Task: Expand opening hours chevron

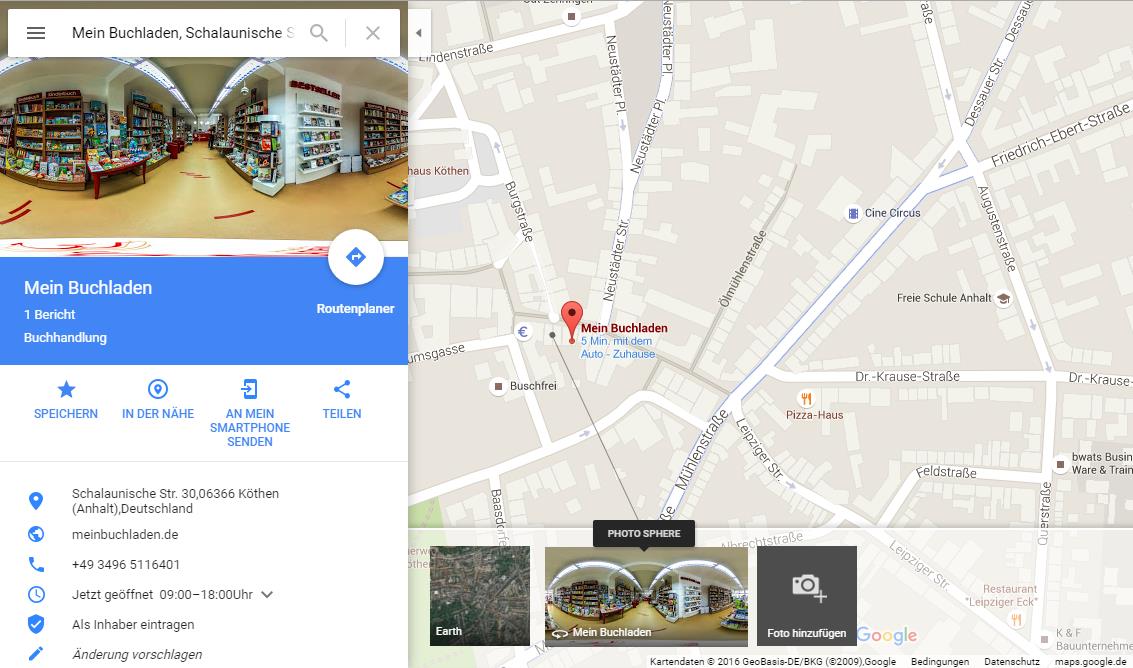Action: (x=267, y=595)
